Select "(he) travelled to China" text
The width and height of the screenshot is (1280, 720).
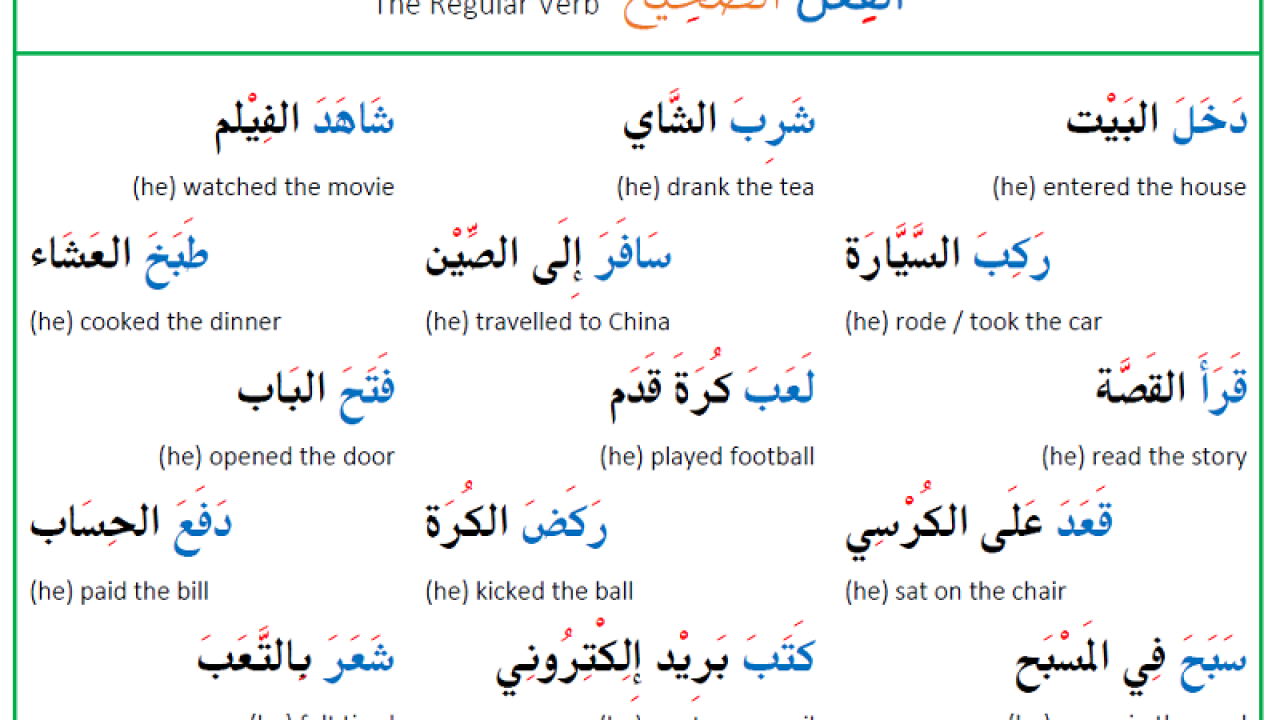click(547, 322)
